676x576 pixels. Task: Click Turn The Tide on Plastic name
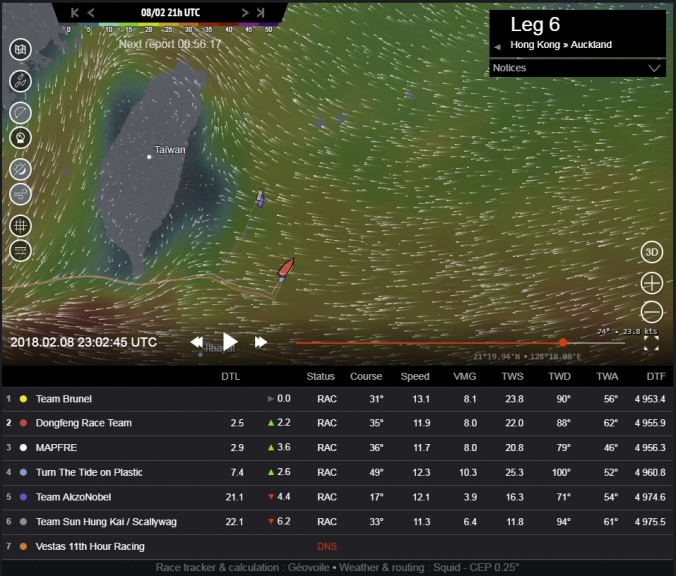pyautogui.click(x=89, y=472)
